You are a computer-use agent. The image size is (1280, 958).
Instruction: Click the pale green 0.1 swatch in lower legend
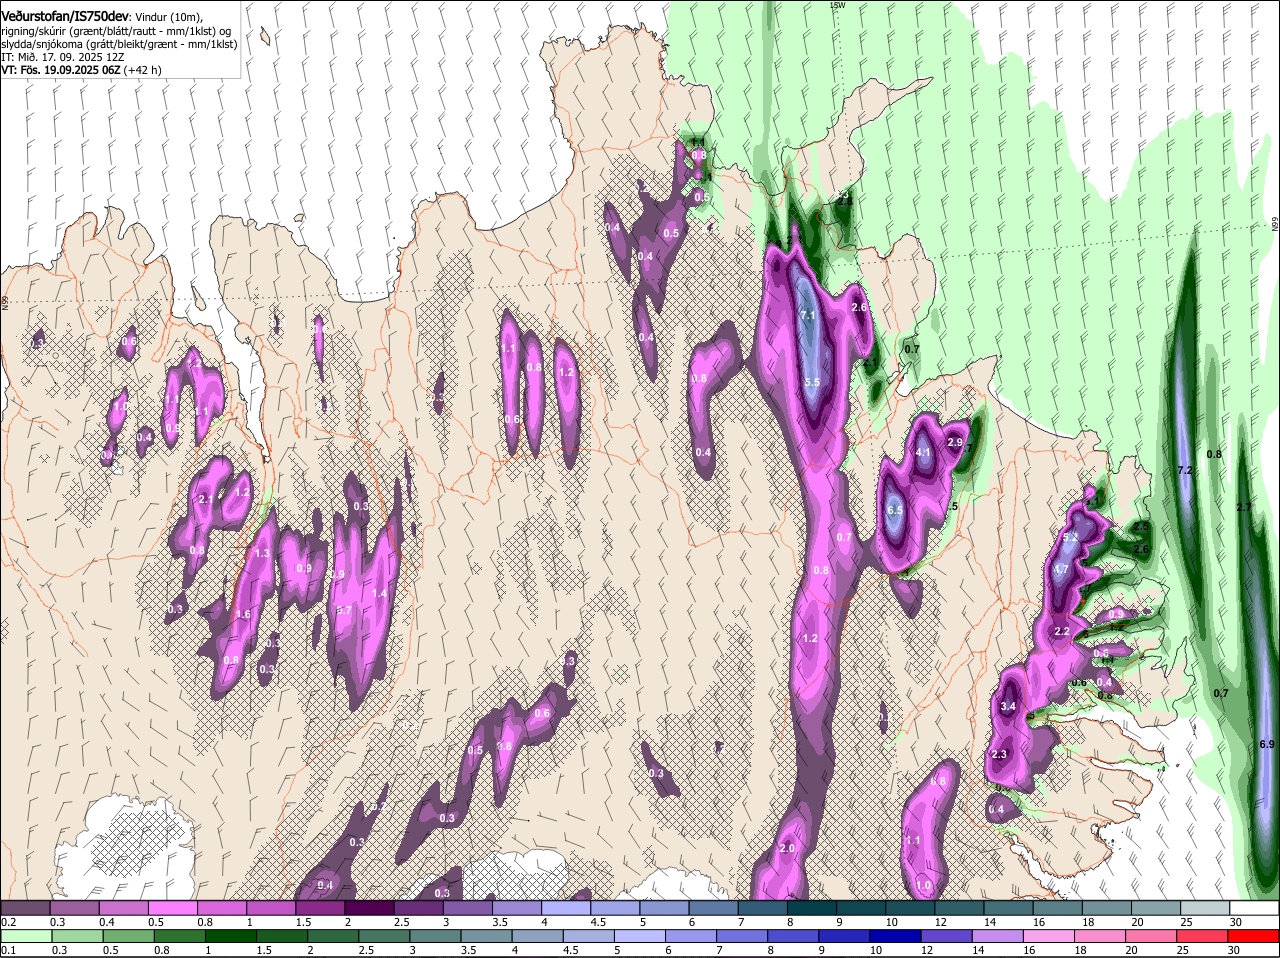click(25, 936)
